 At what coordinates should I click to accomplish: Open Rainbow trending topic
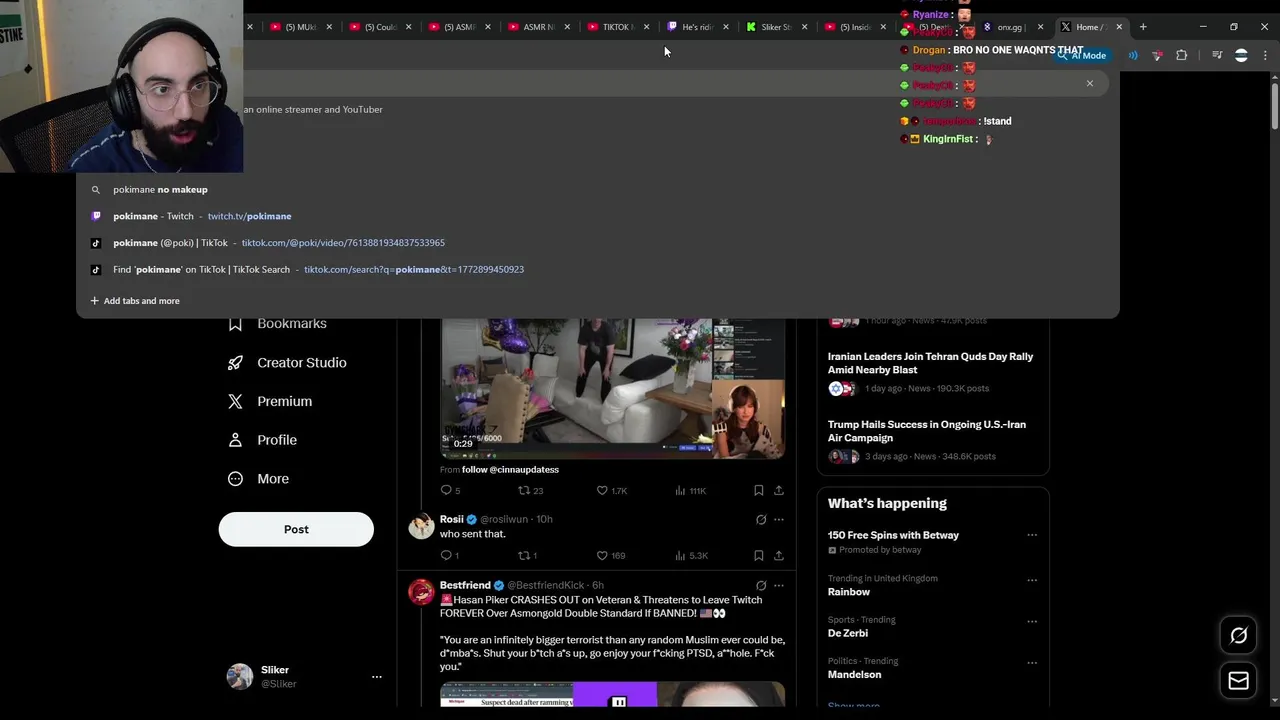tap(849, 592)
